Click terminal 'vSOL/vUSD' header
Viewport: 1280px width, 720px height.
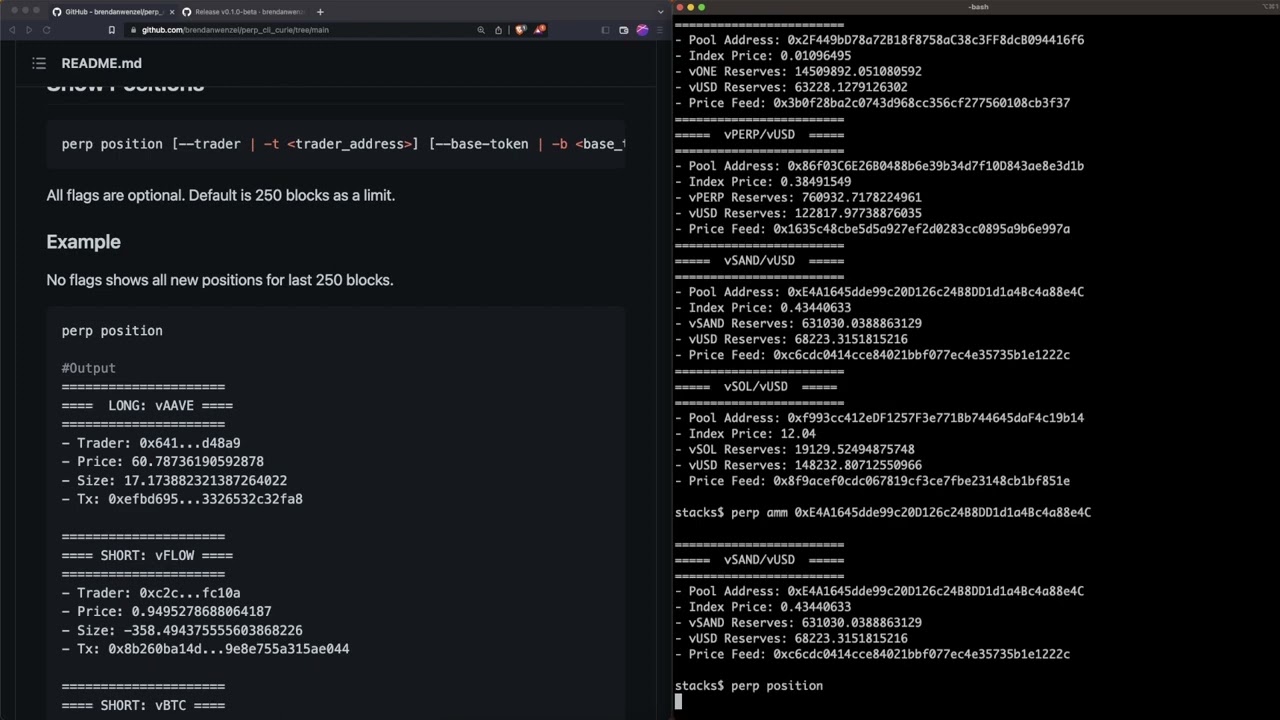pos(756,387)
